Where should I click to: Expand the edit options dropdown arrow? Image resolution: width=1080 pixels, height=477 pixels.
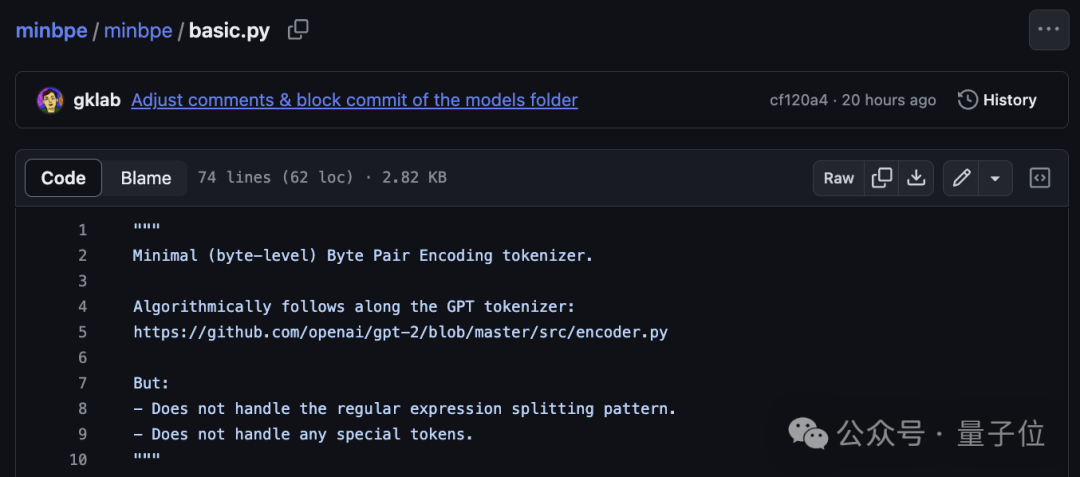click(x=995, y=178)
